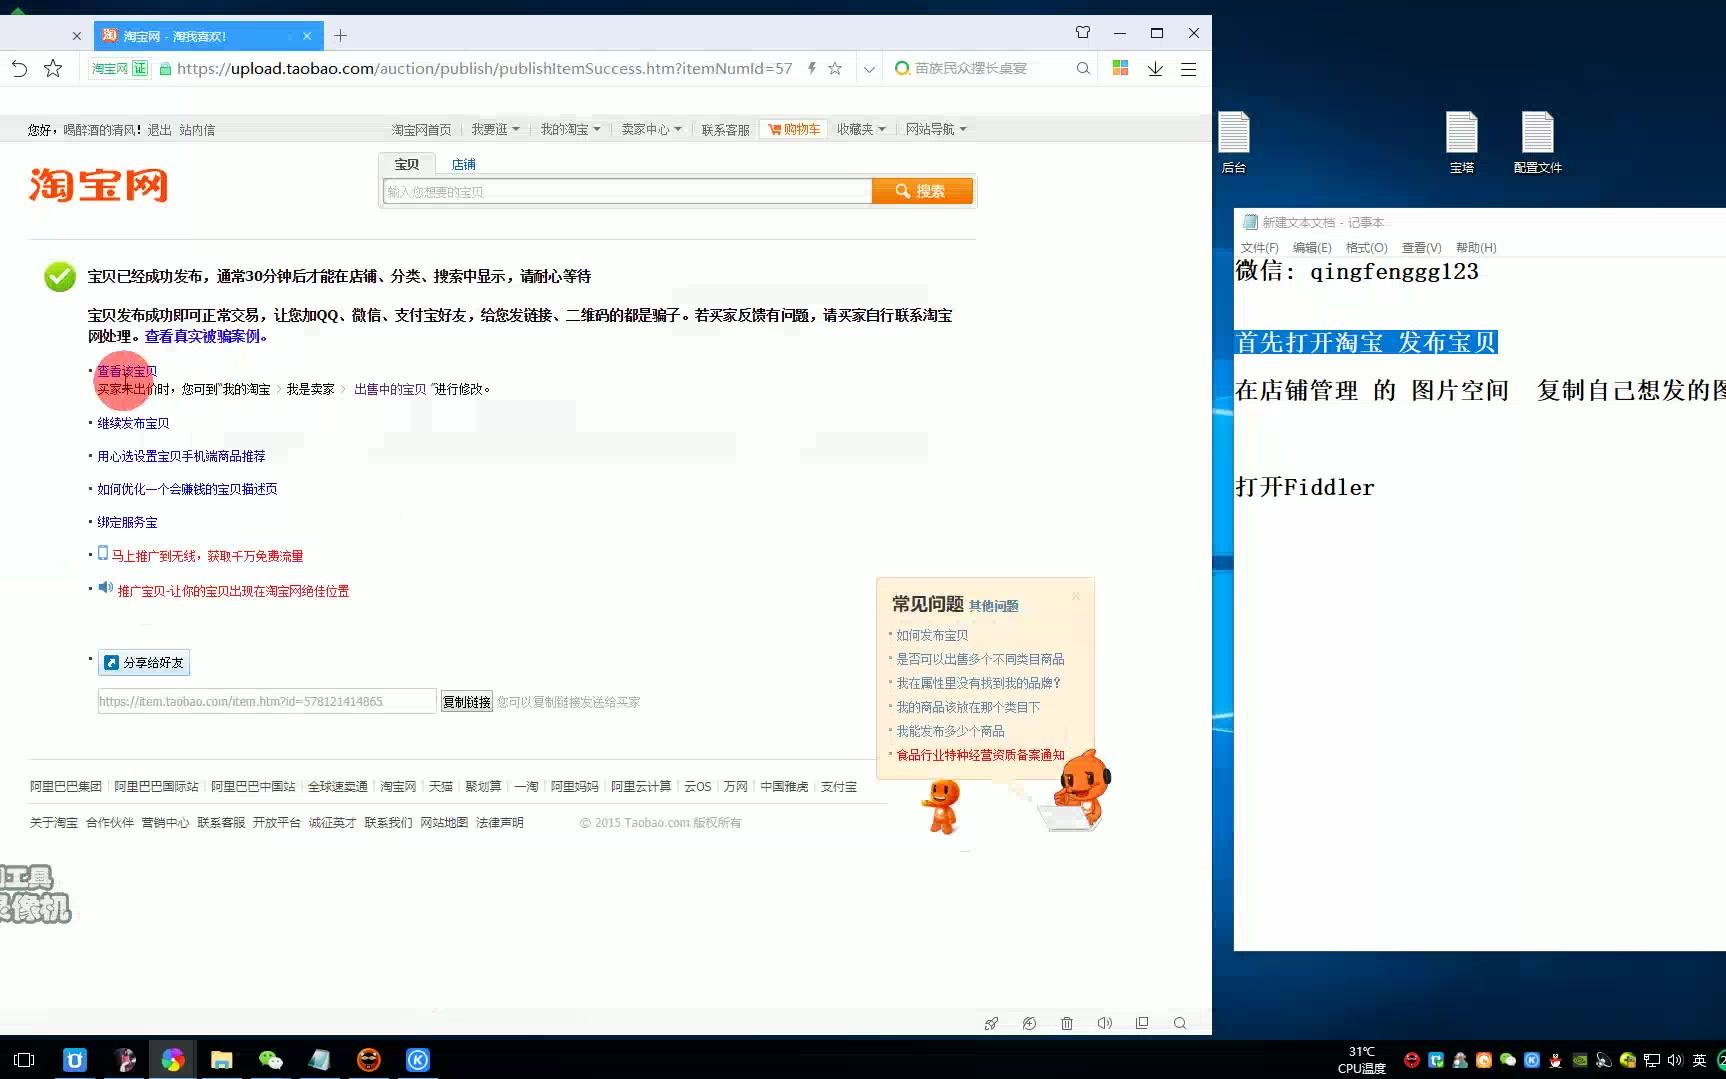Screen dimensions: 1726x1079
Task: Expand the 收藏夹 dropdown
Action: tap(861, 129)
